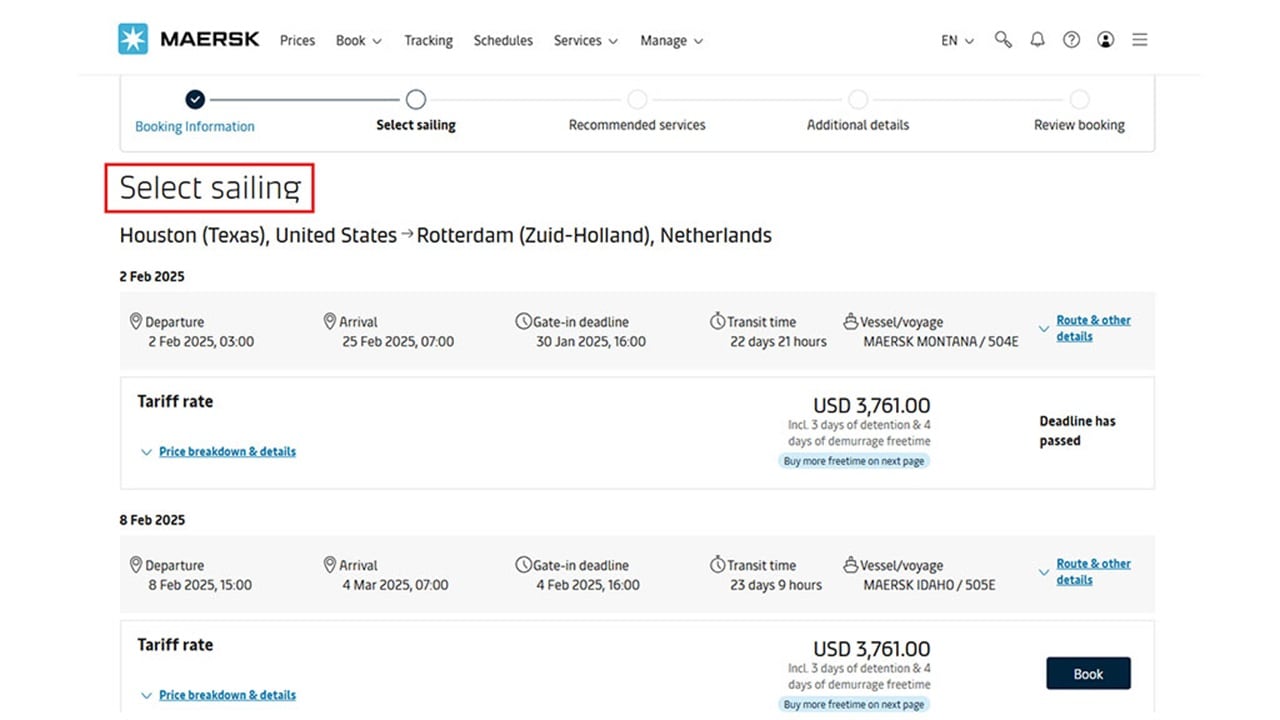Screen dimensions: 1280x720
Task: Click the Booking Information step in the progress bar
Action: [x=194, y=124]
